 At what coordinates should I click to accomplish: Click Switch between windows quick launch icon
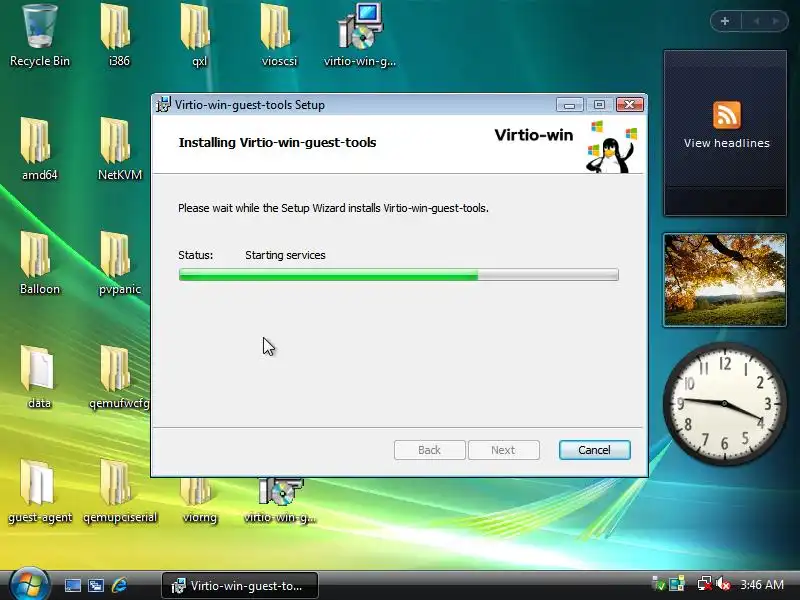click(95, 585)
